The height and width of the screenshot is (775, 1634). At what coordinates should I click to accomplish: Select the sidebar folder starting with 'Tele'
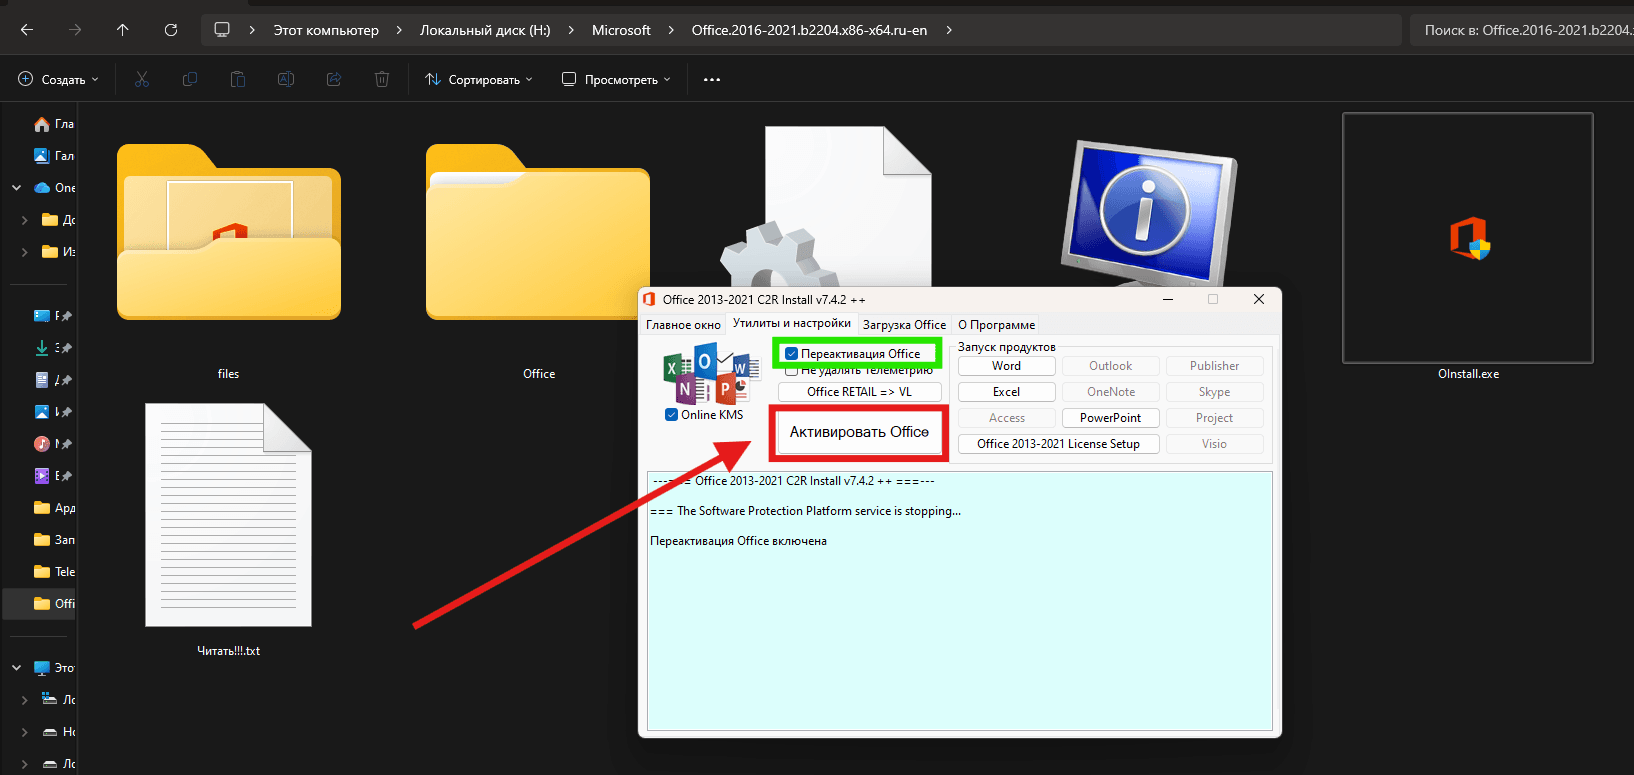54,572
